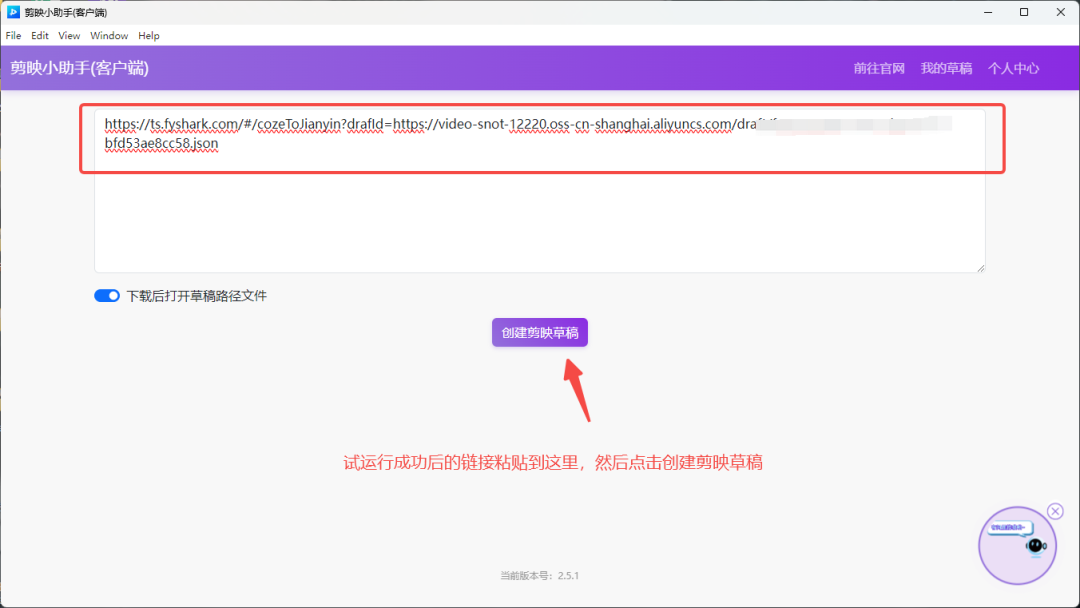Open the File menu
The width and height of the screenshot is (1080, 608).
click(x=13, y=36)
